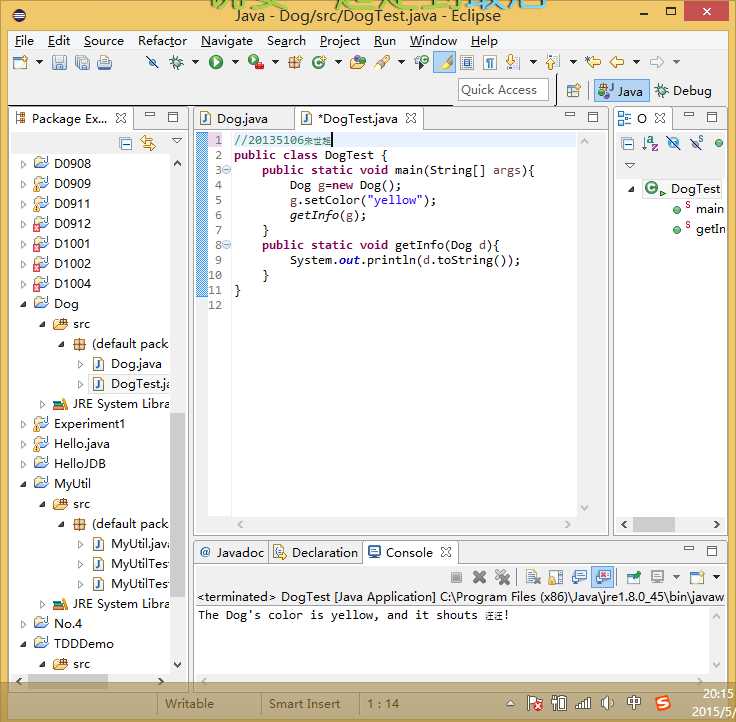Expand the D0908 project
The height and width of the screenshot is (722, 736).
pos(23,164)
